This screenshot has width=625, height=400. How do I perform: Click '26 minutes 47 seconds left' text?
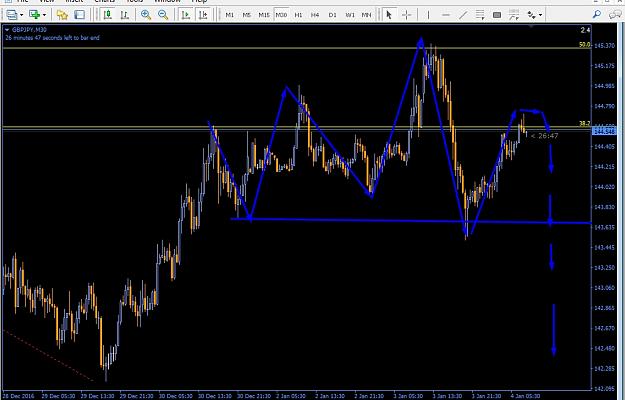pyautogui.click(x=52, y=38)
